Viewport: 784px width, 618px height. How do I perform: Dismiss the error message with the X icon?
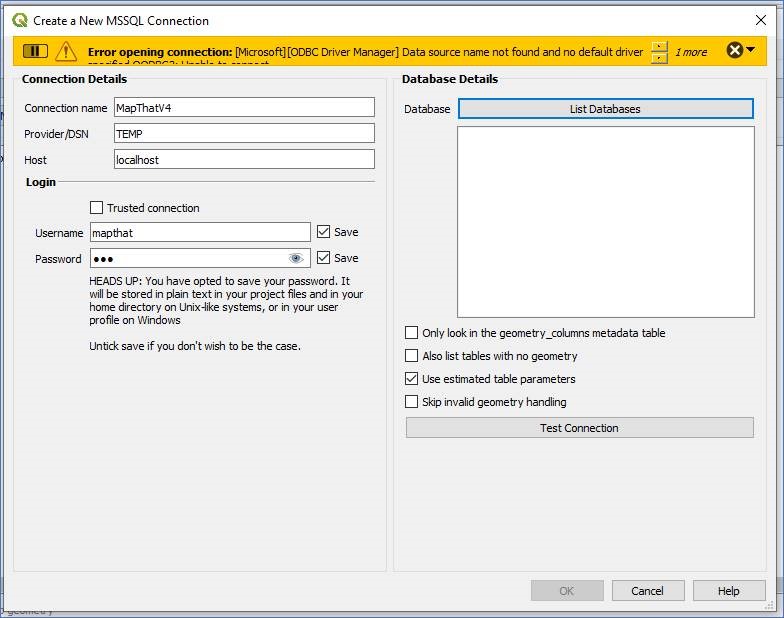(x=734, y=50)
